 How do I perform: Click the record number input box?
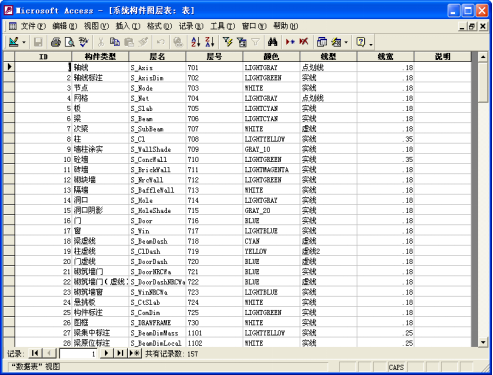[x=78, y=353]
